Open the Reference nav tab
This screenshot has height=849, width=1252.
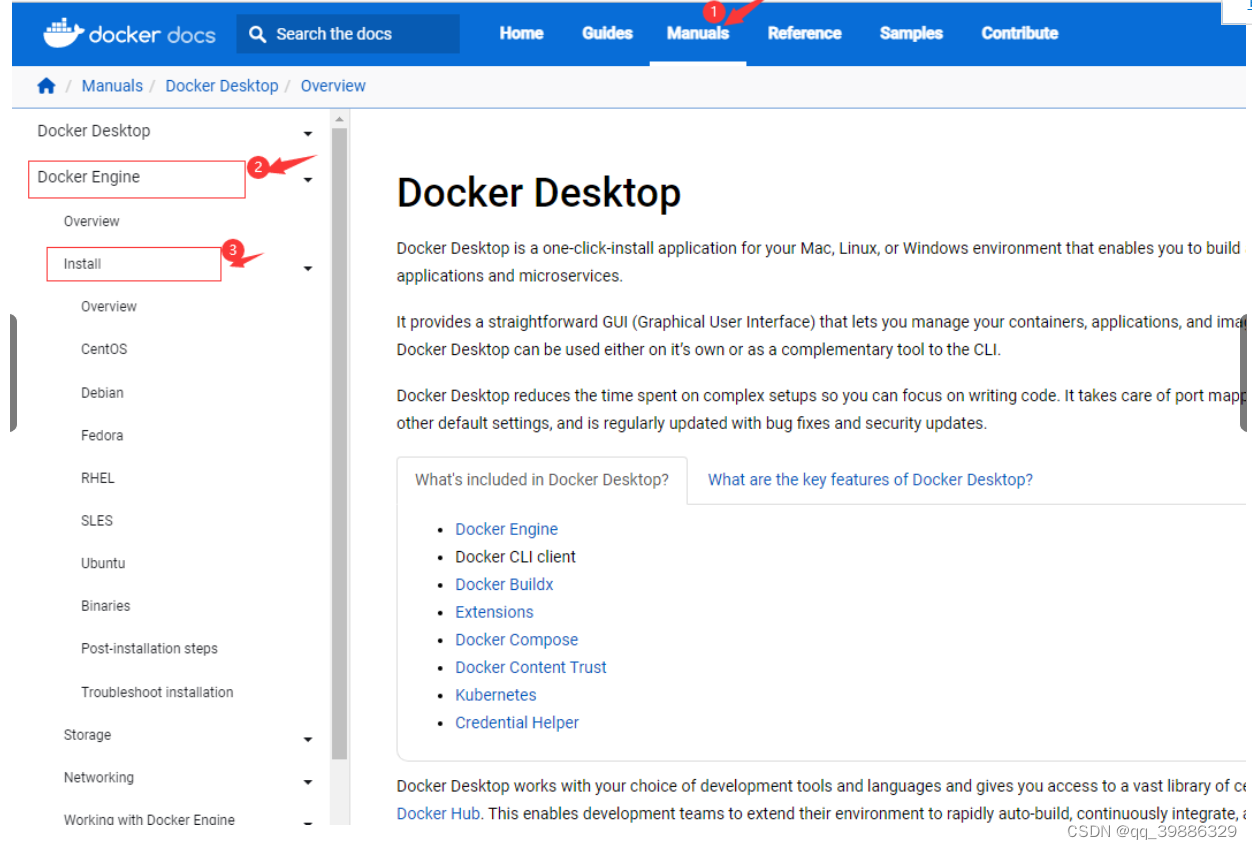click(804, 33)
